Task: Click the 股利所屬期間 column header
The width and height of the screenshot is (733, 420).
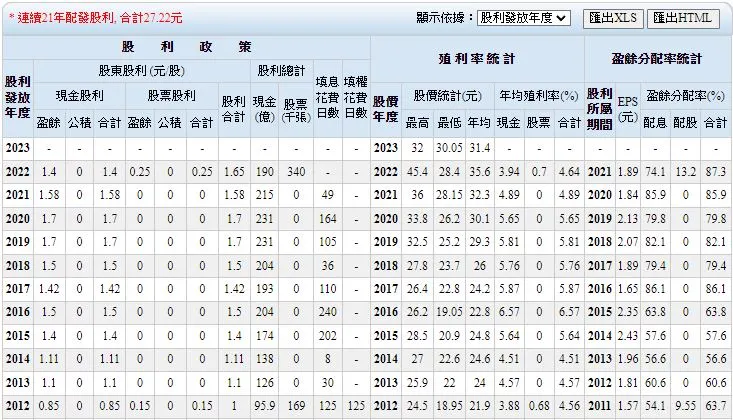Action: tap(600, 109)
